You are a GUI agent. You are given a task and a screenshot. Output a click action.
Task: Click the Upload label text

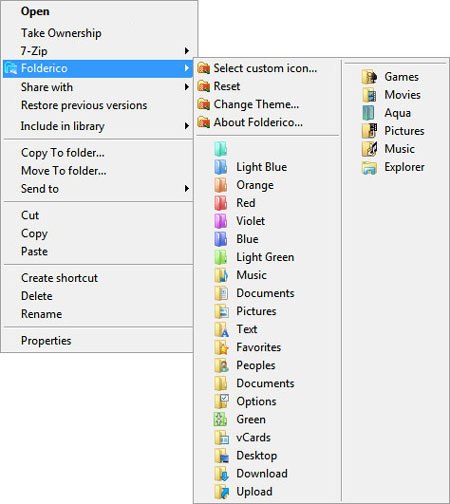click(254, 492)
